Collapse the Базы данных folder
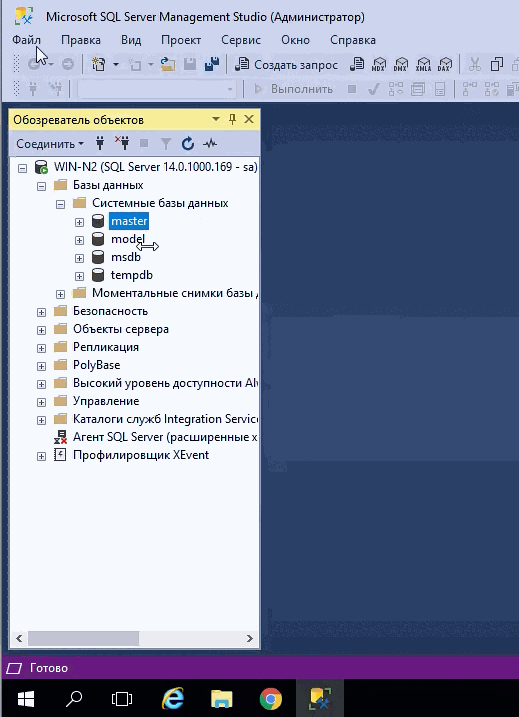Screen dimensions: 519x717 click(42, 186)
